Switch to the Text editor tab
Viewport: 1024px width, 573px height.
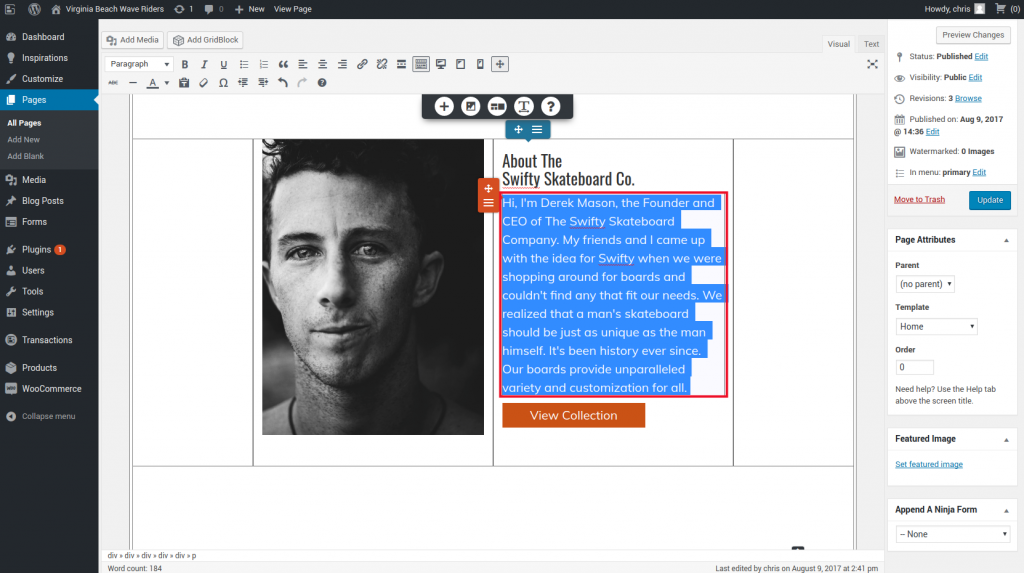871,44
